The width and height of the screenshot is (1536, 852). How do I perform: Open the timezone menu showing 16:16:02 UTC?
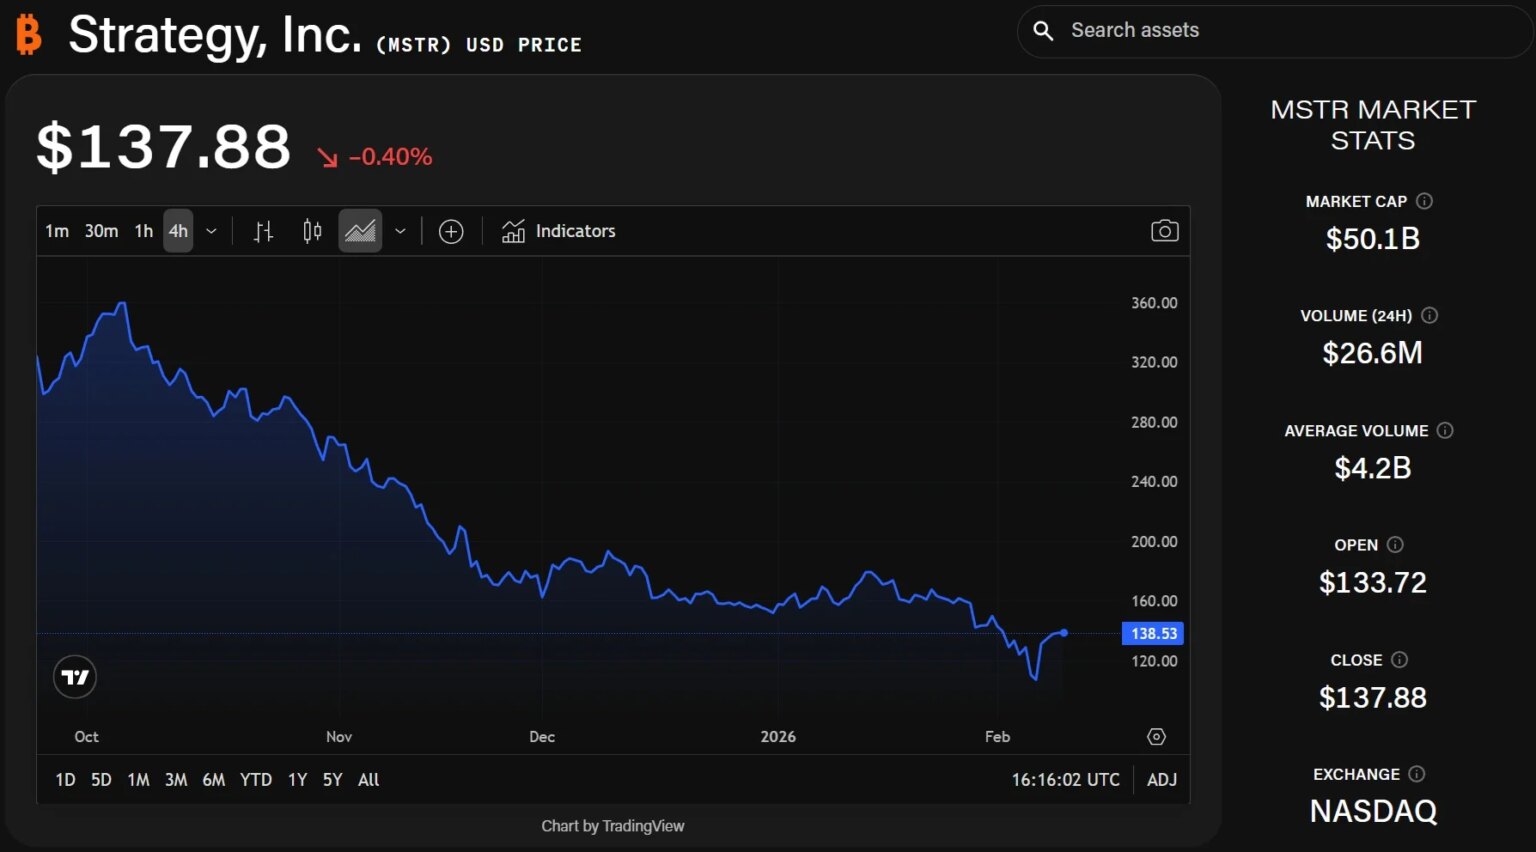1065,780
